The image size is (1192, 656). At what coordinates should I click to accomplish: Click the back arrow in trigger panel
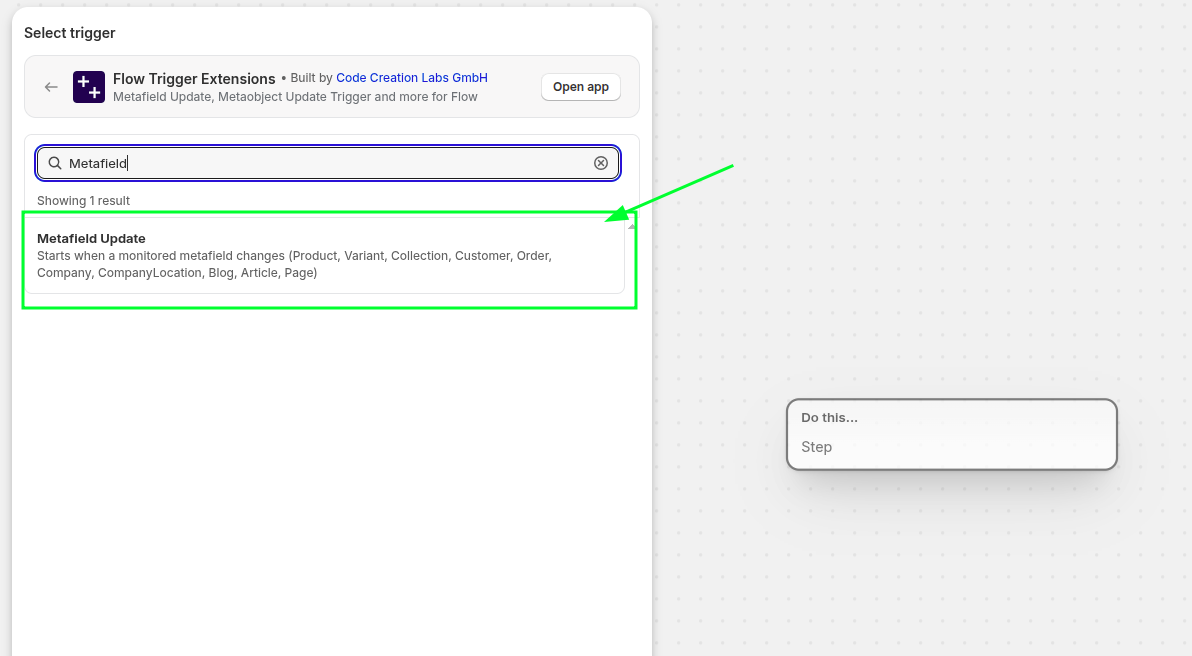[51, 87]
